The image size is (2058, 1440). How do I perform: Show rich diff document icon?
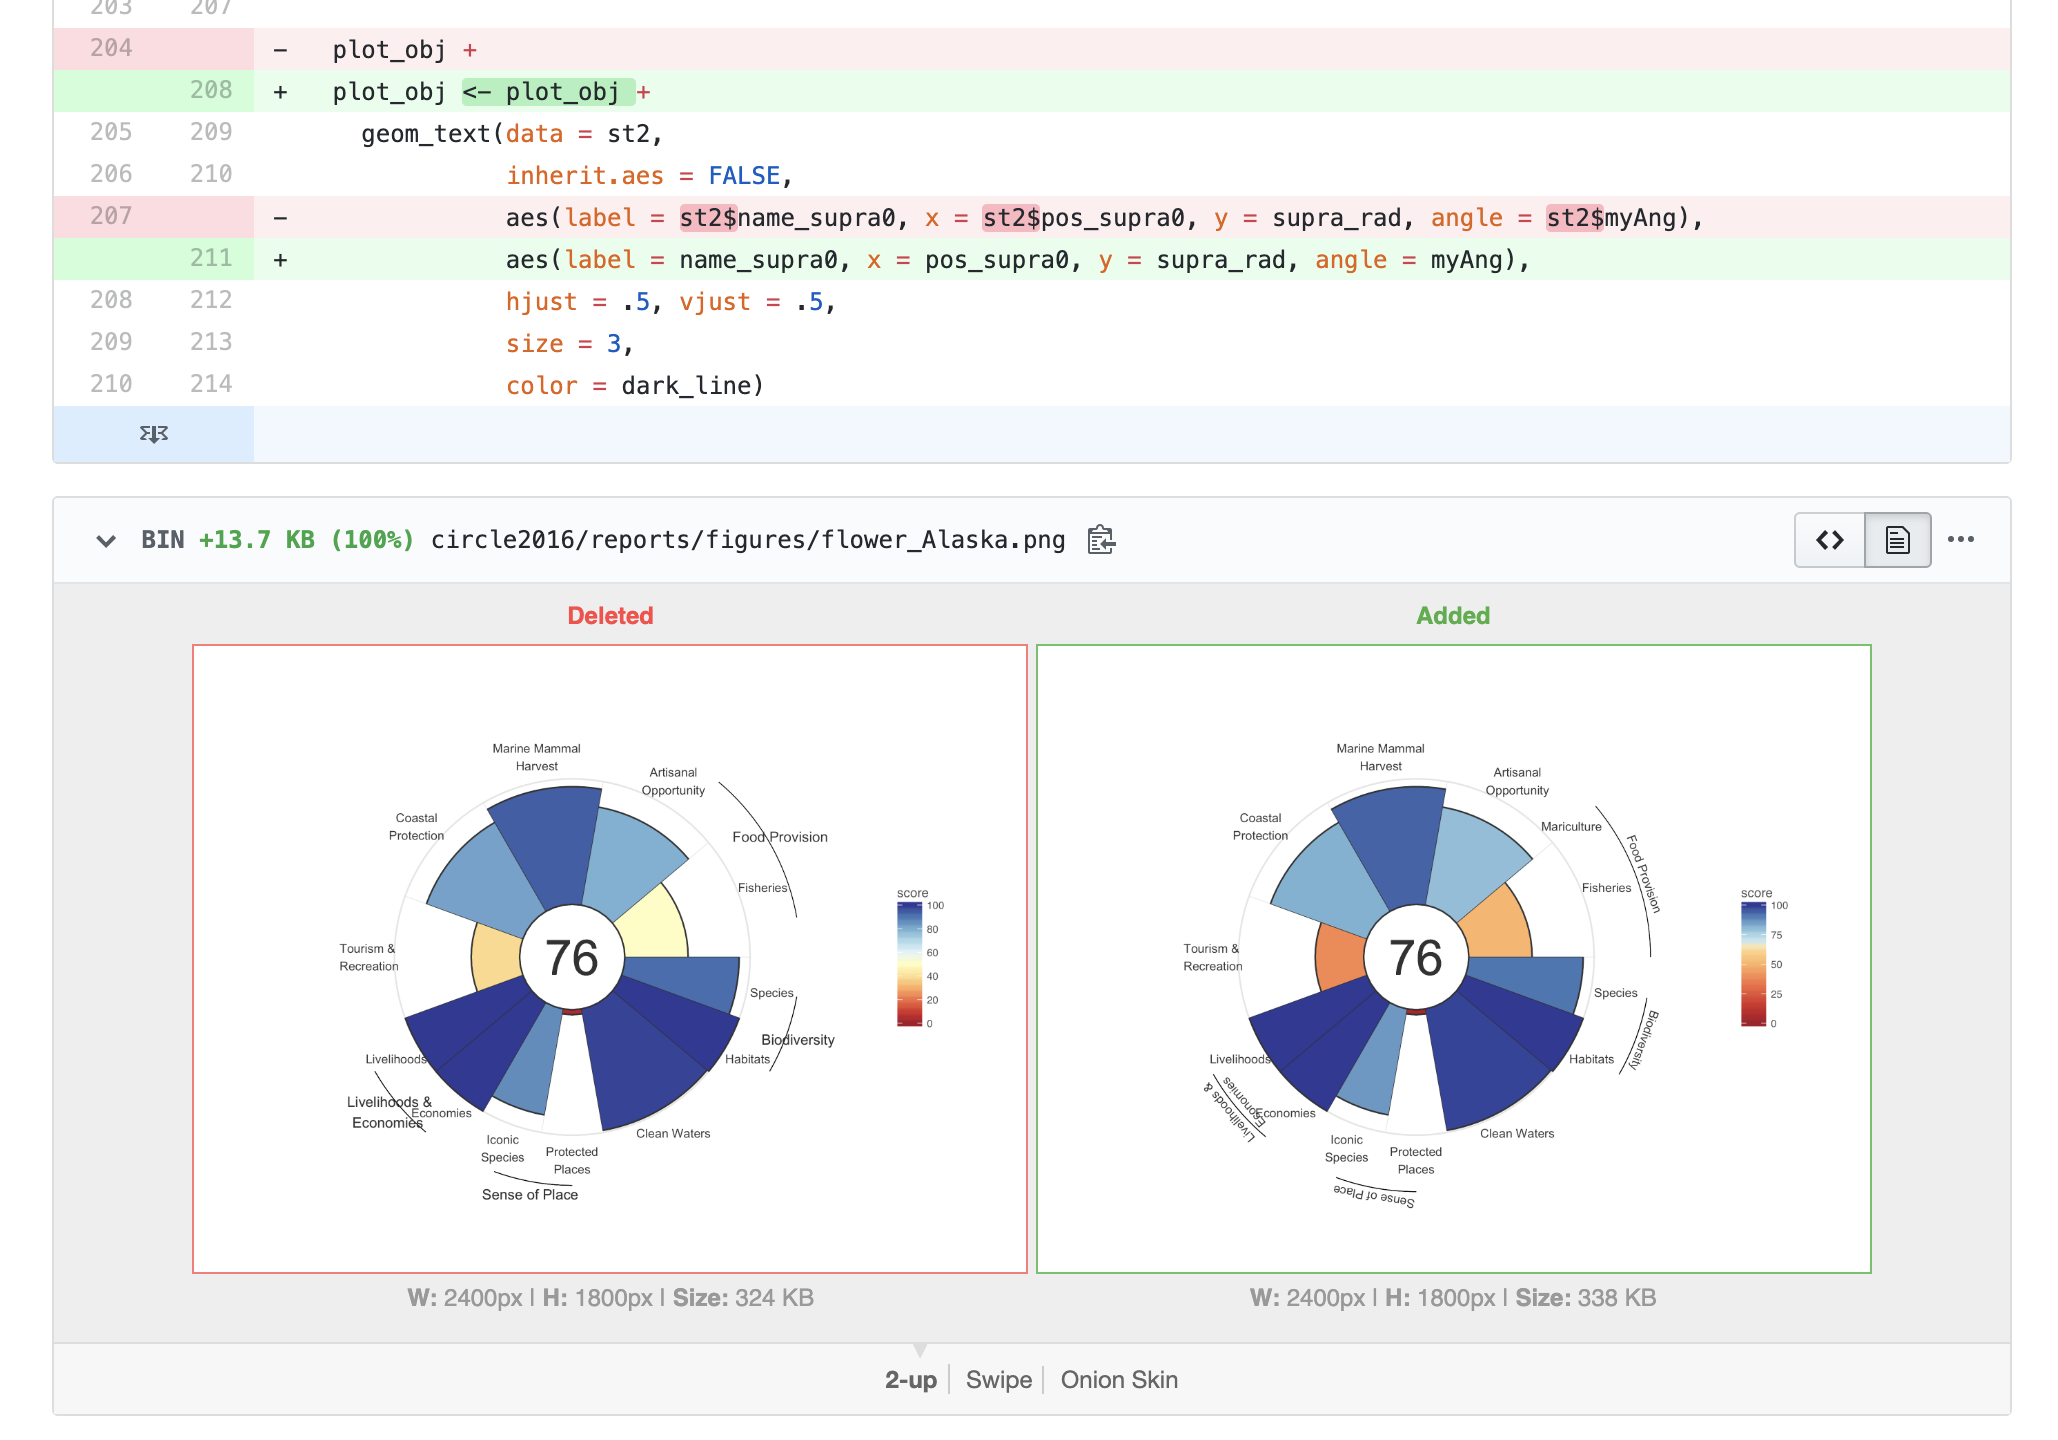(x=1898, y=540)
